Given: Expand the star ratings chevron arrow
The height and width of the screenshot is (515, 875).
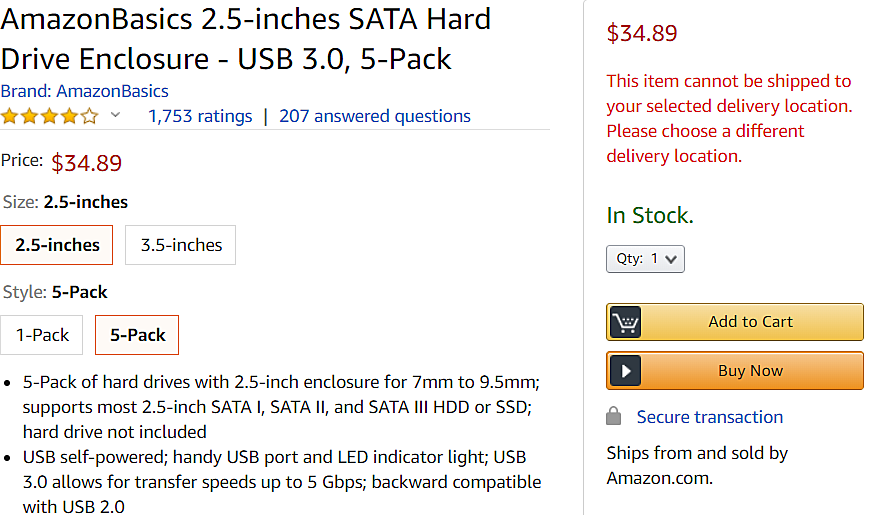Looking at the screenshot, I should [x=116, y=115].
